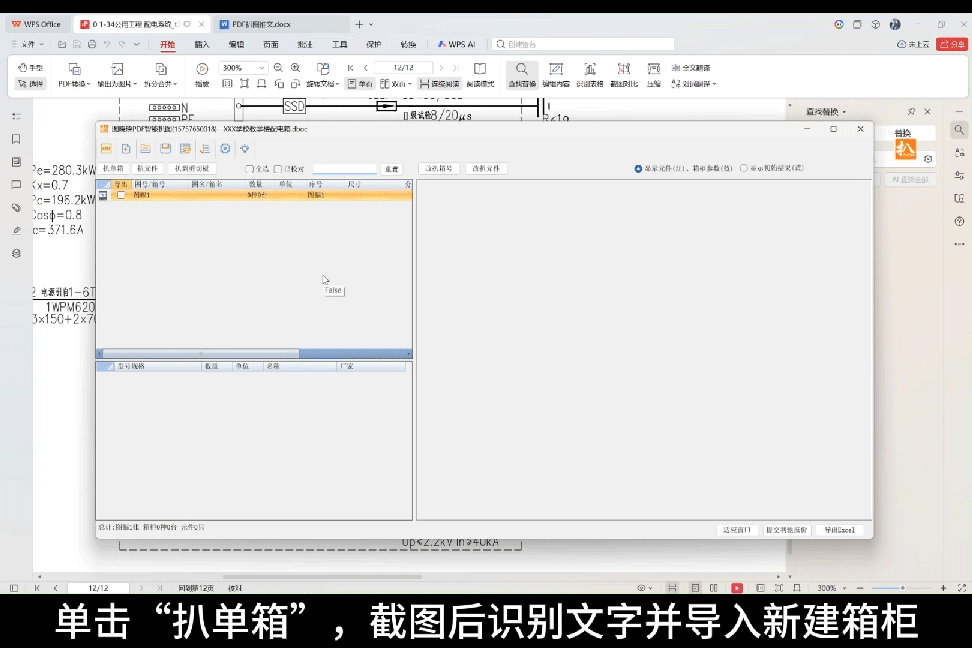Select the 显示元件 radio button
The width and height of the screenshot is (972, 648).
[638, 168]
